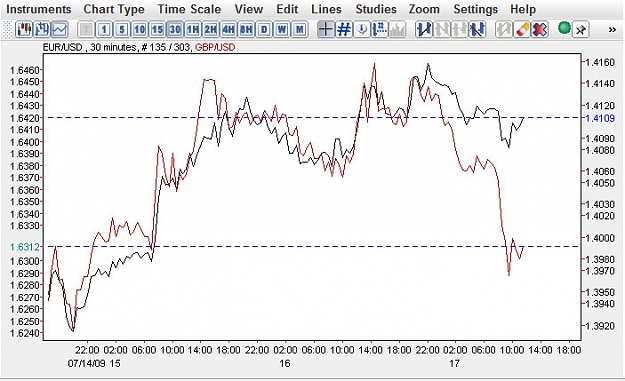Open the Lines menu

[x=326, y=9]
